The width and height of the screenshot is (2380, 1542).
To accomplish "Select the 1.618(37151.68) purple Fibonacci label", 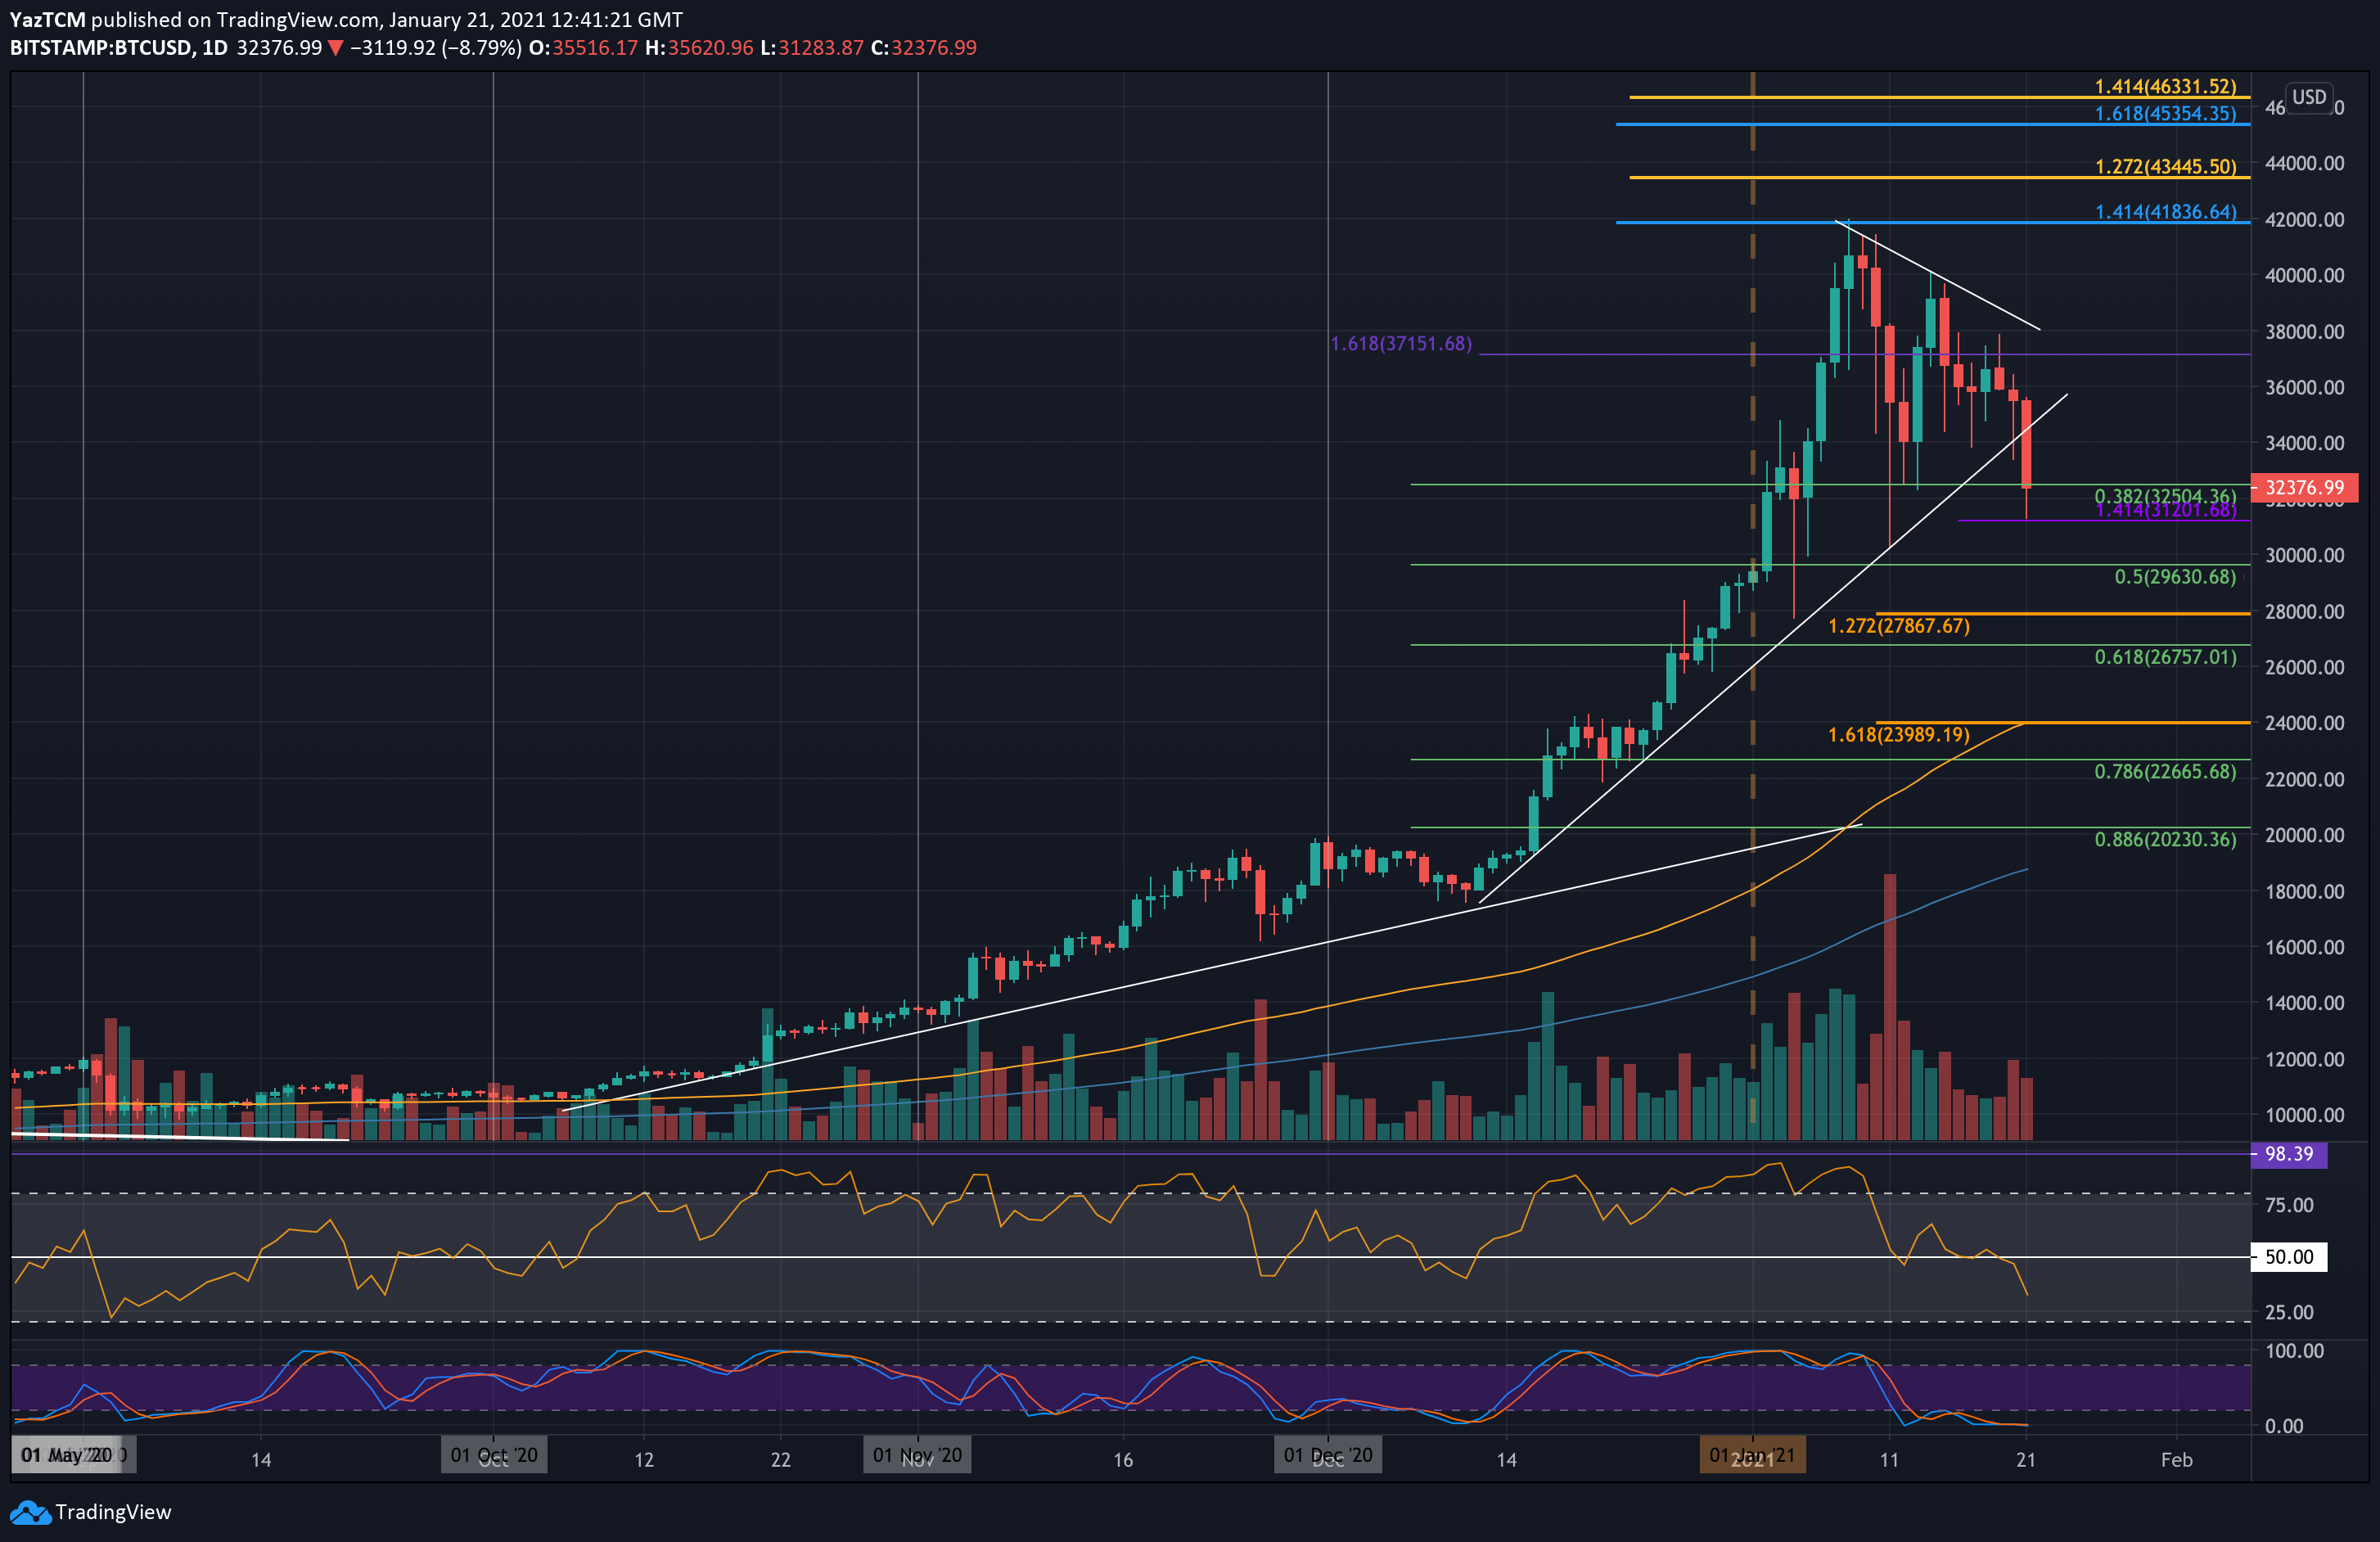I will point(1401,344).
